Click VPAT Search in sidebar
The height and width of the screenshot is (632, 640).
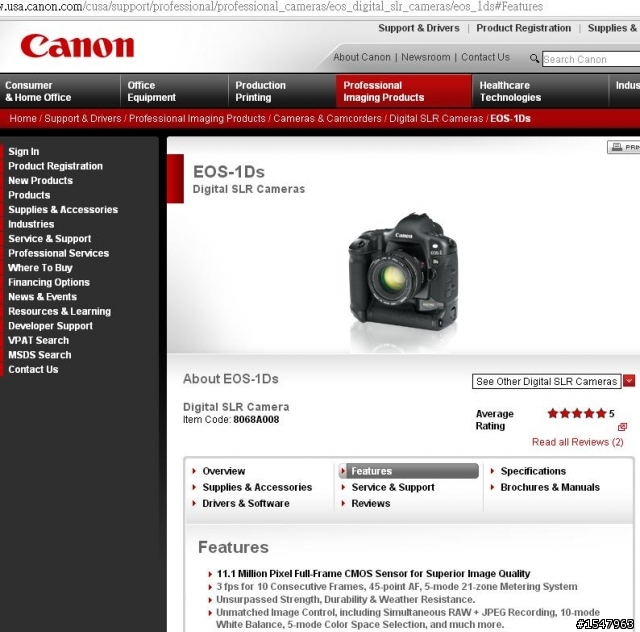(x=38, y=340)
